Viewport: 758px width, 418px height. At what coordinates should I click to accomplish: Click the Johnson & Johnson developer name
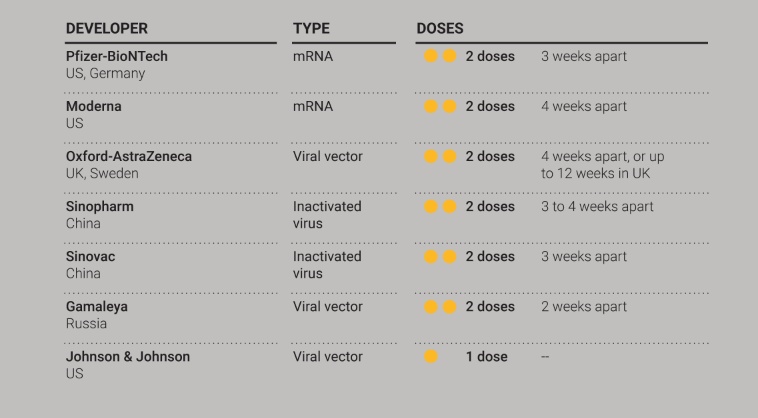(x=128, y=357)
